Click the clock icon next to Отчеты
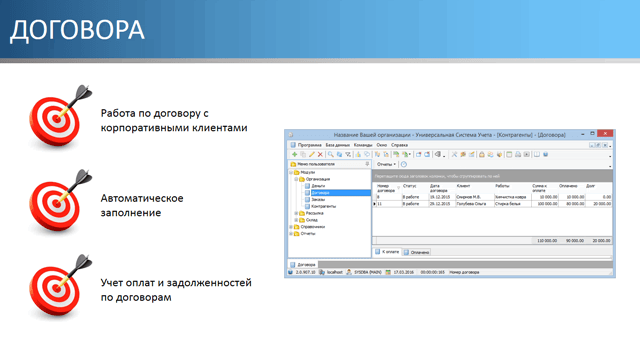 pyautogui.click(x=404, y=164)
